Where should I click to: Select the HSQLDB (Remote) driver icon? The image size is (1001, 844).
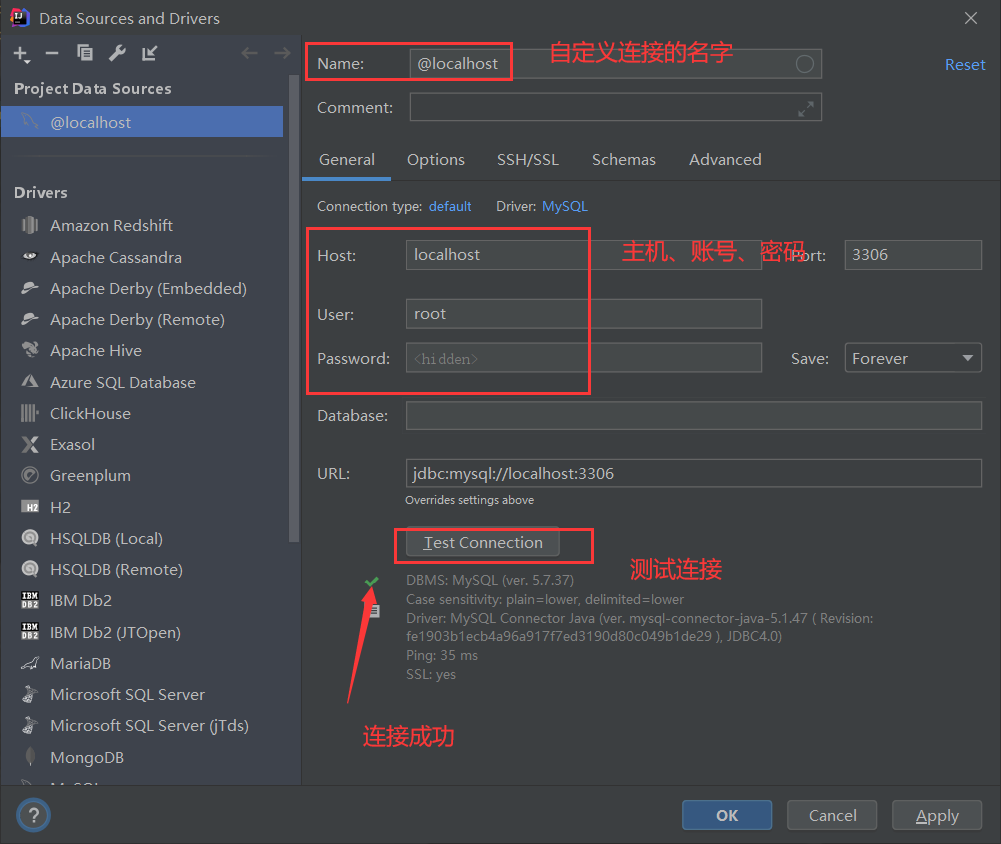(29, 569)
